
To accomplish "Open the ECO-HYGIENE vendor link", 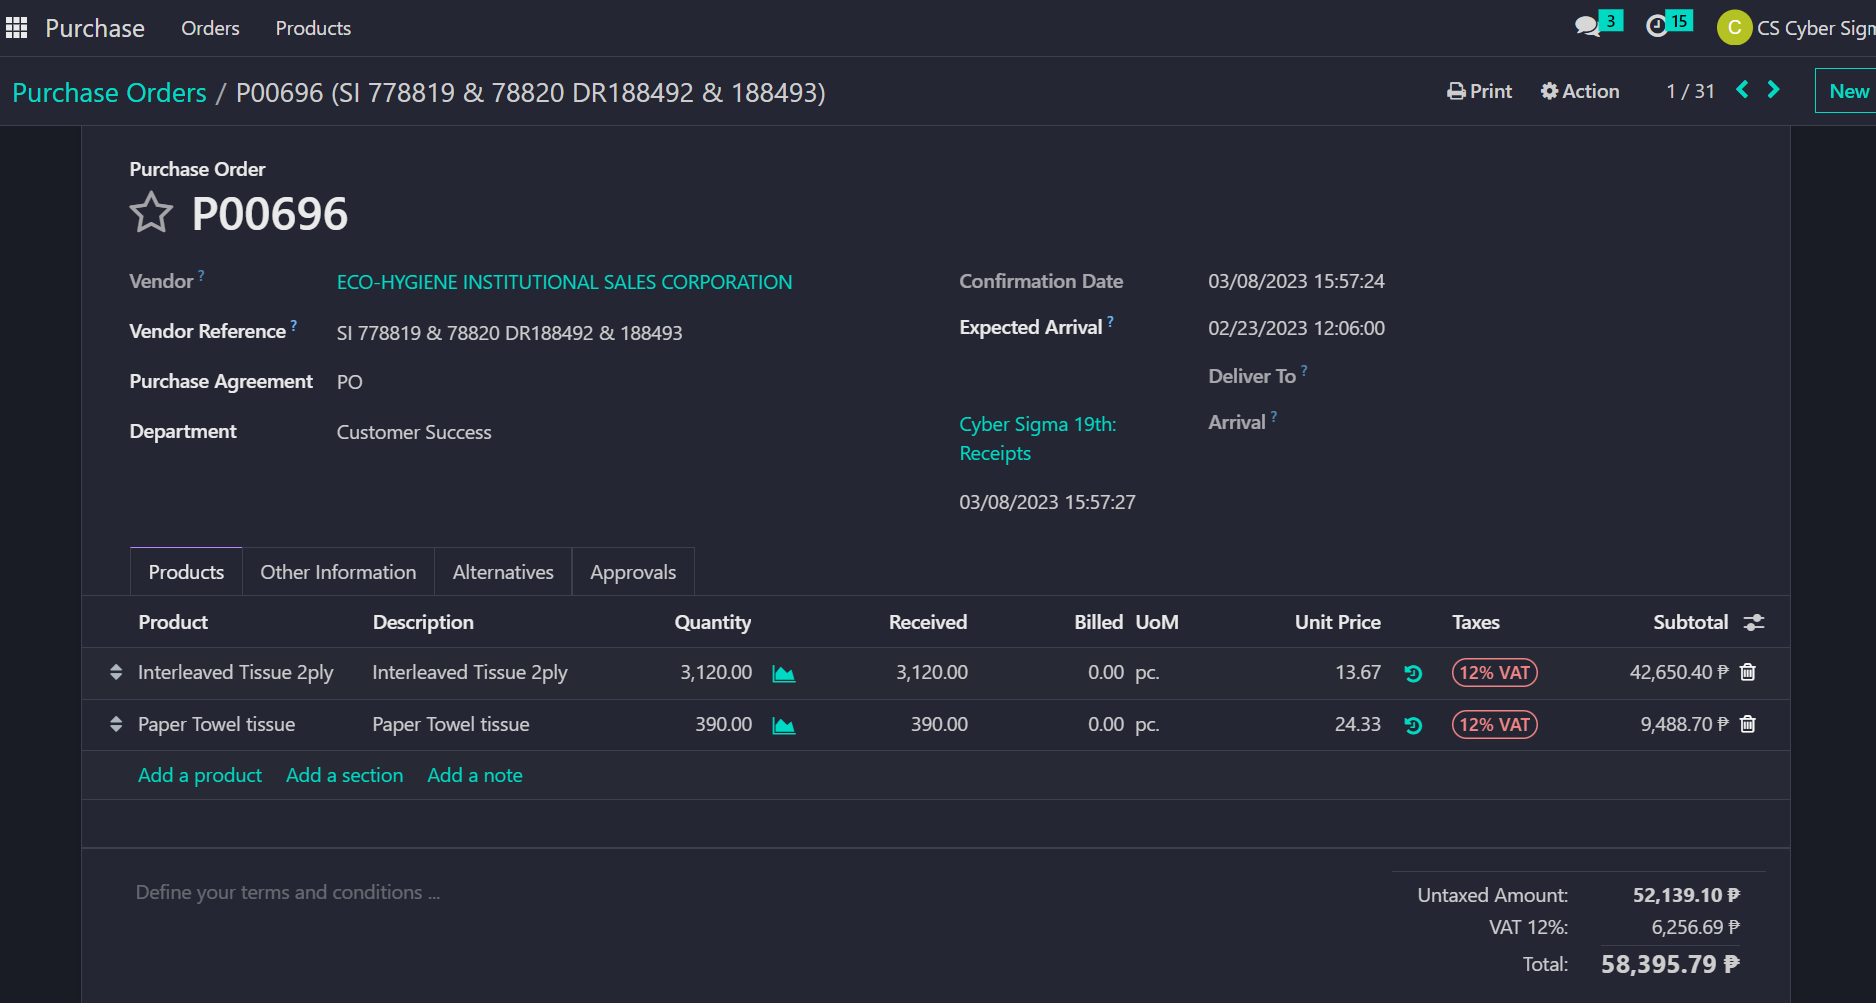I will click(x=564, y=282).
